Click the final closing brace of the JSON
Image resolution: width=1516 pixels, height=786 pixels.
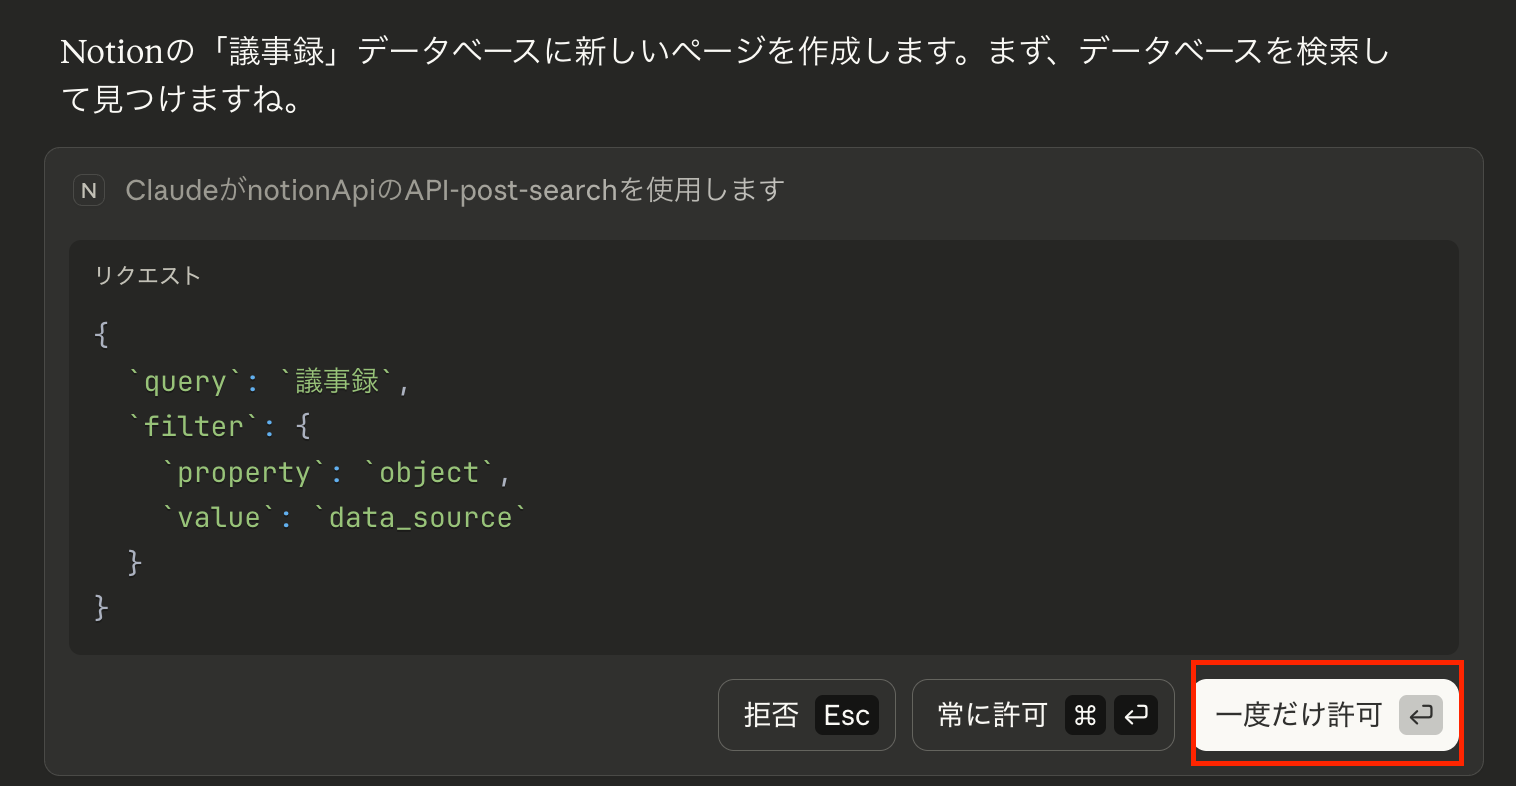(101, 607)
